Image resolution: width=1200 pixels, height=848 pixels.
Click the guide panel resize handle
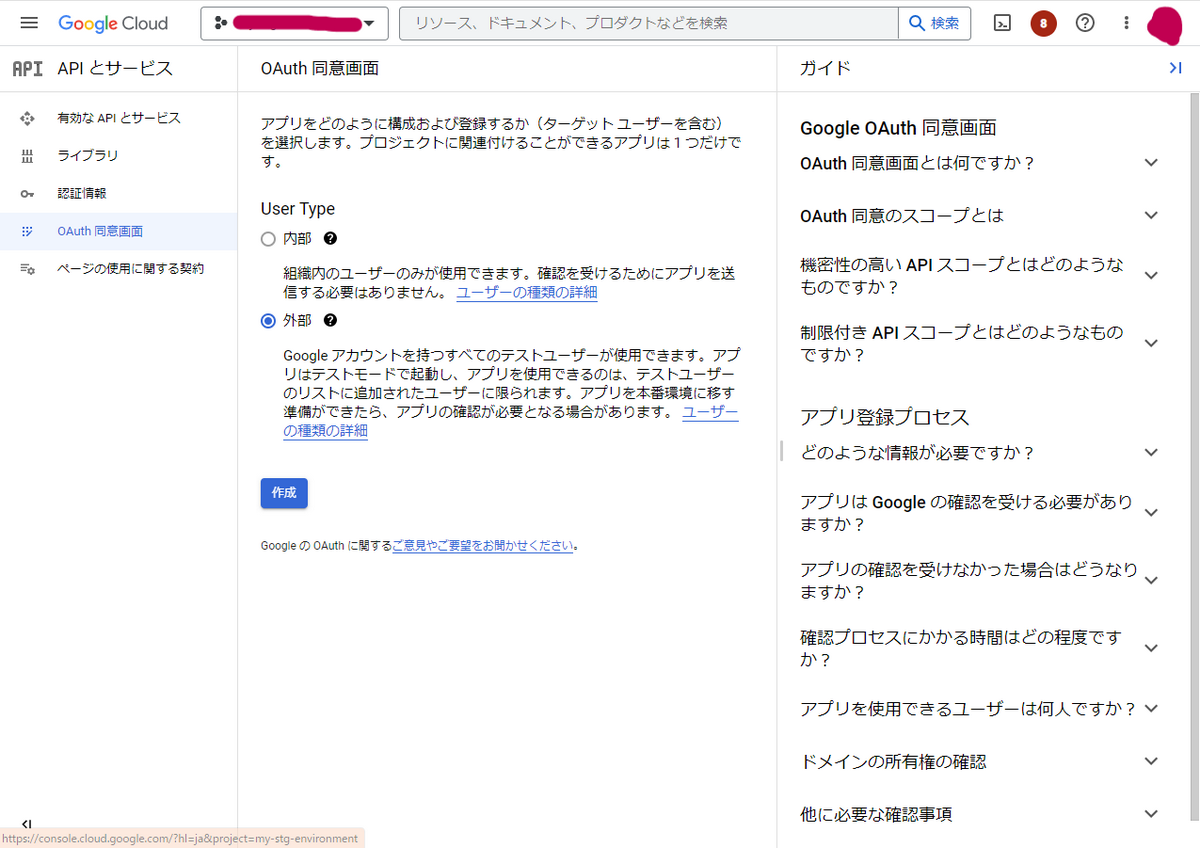(781, 451)
